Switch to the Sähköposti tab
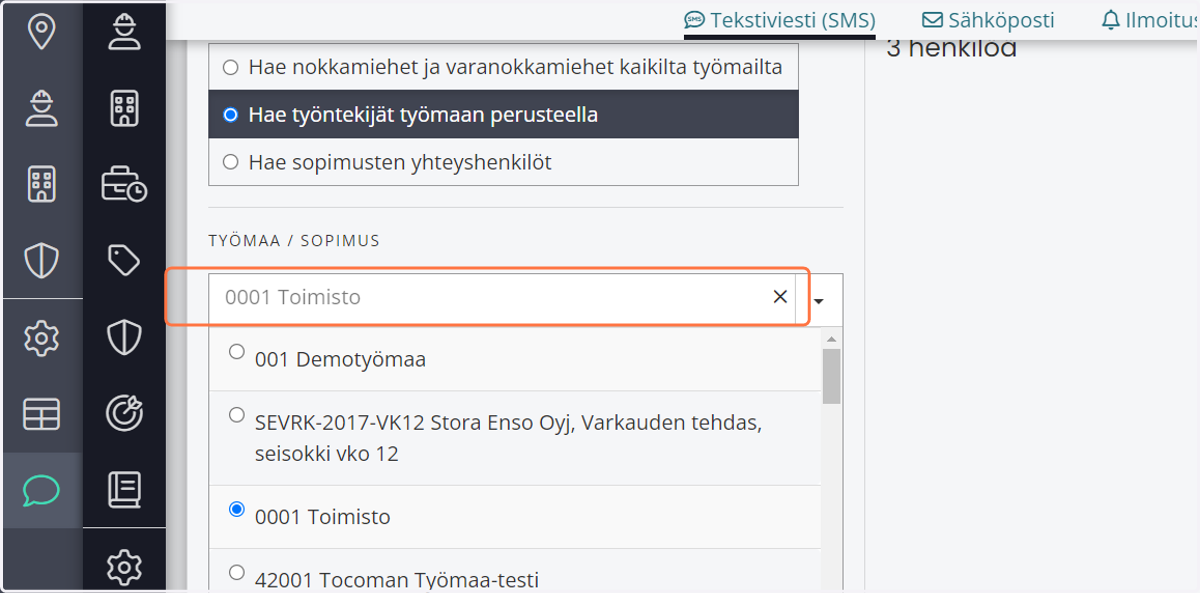 coord(988,20)
